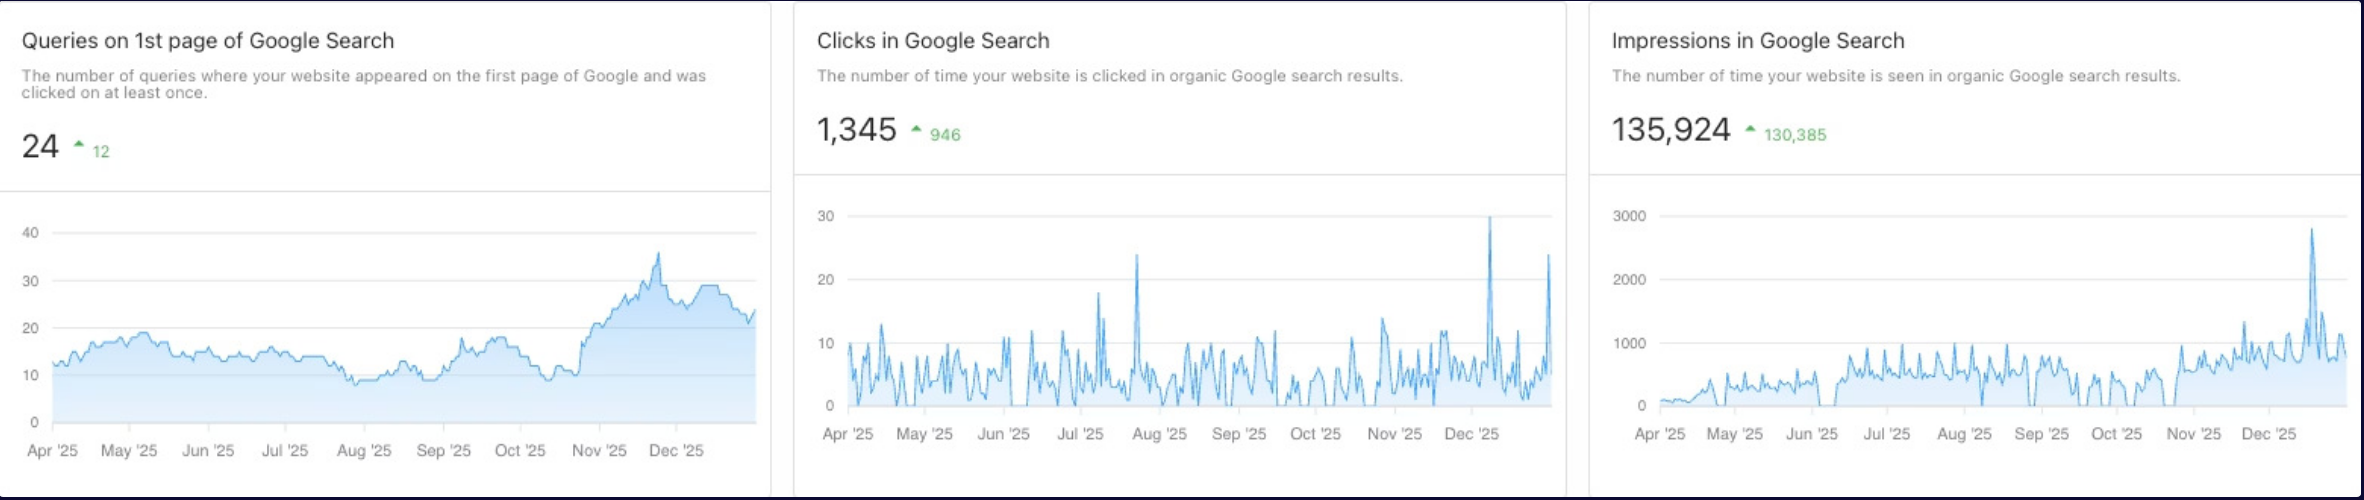This screenshot has height=500, width=2364.
Task: Click the green 946 change value
Action: [945, 135]
